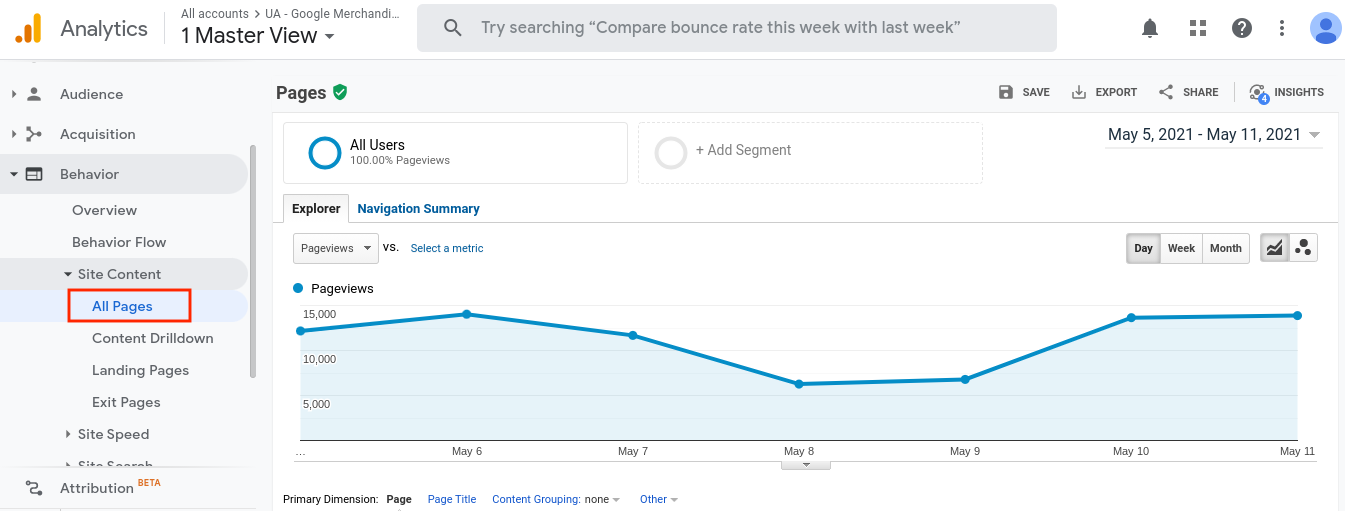1345x511 pixels.
Task: Click the search bar field
Action: (x=737, y=28)
